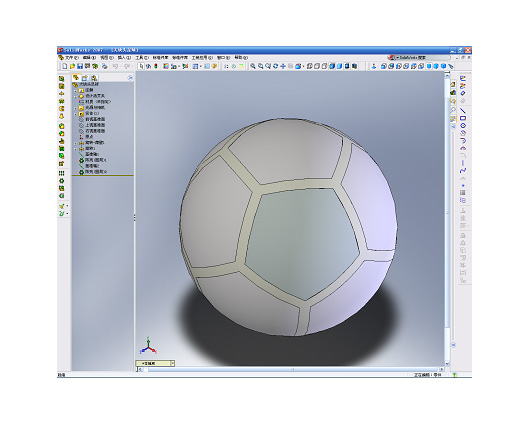This screenshot has width=530, height=424.
Task: Click the yellow rollback bar in the tree
Action: (103, 175)
